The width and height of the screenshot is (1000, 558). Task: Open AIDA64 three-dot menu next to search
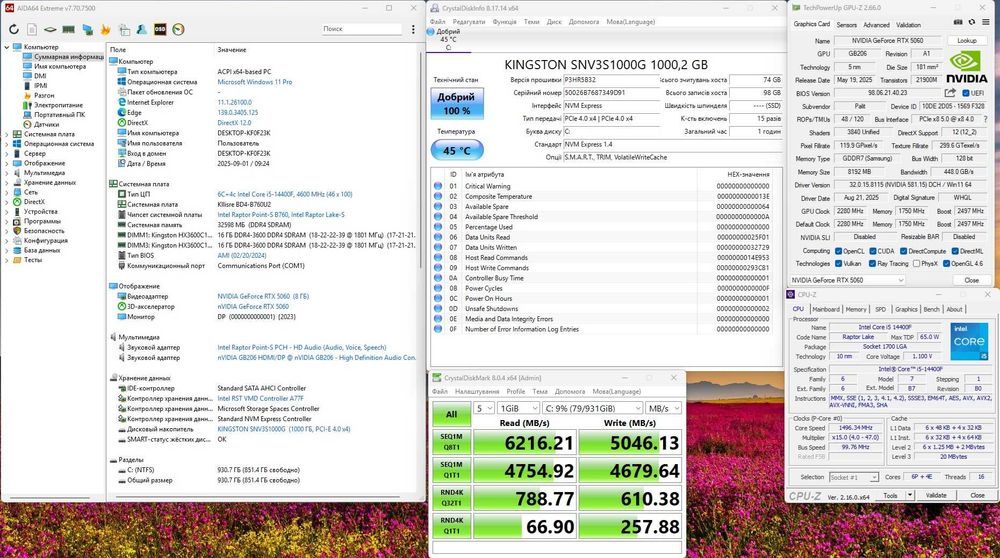[x=413, y=29]
